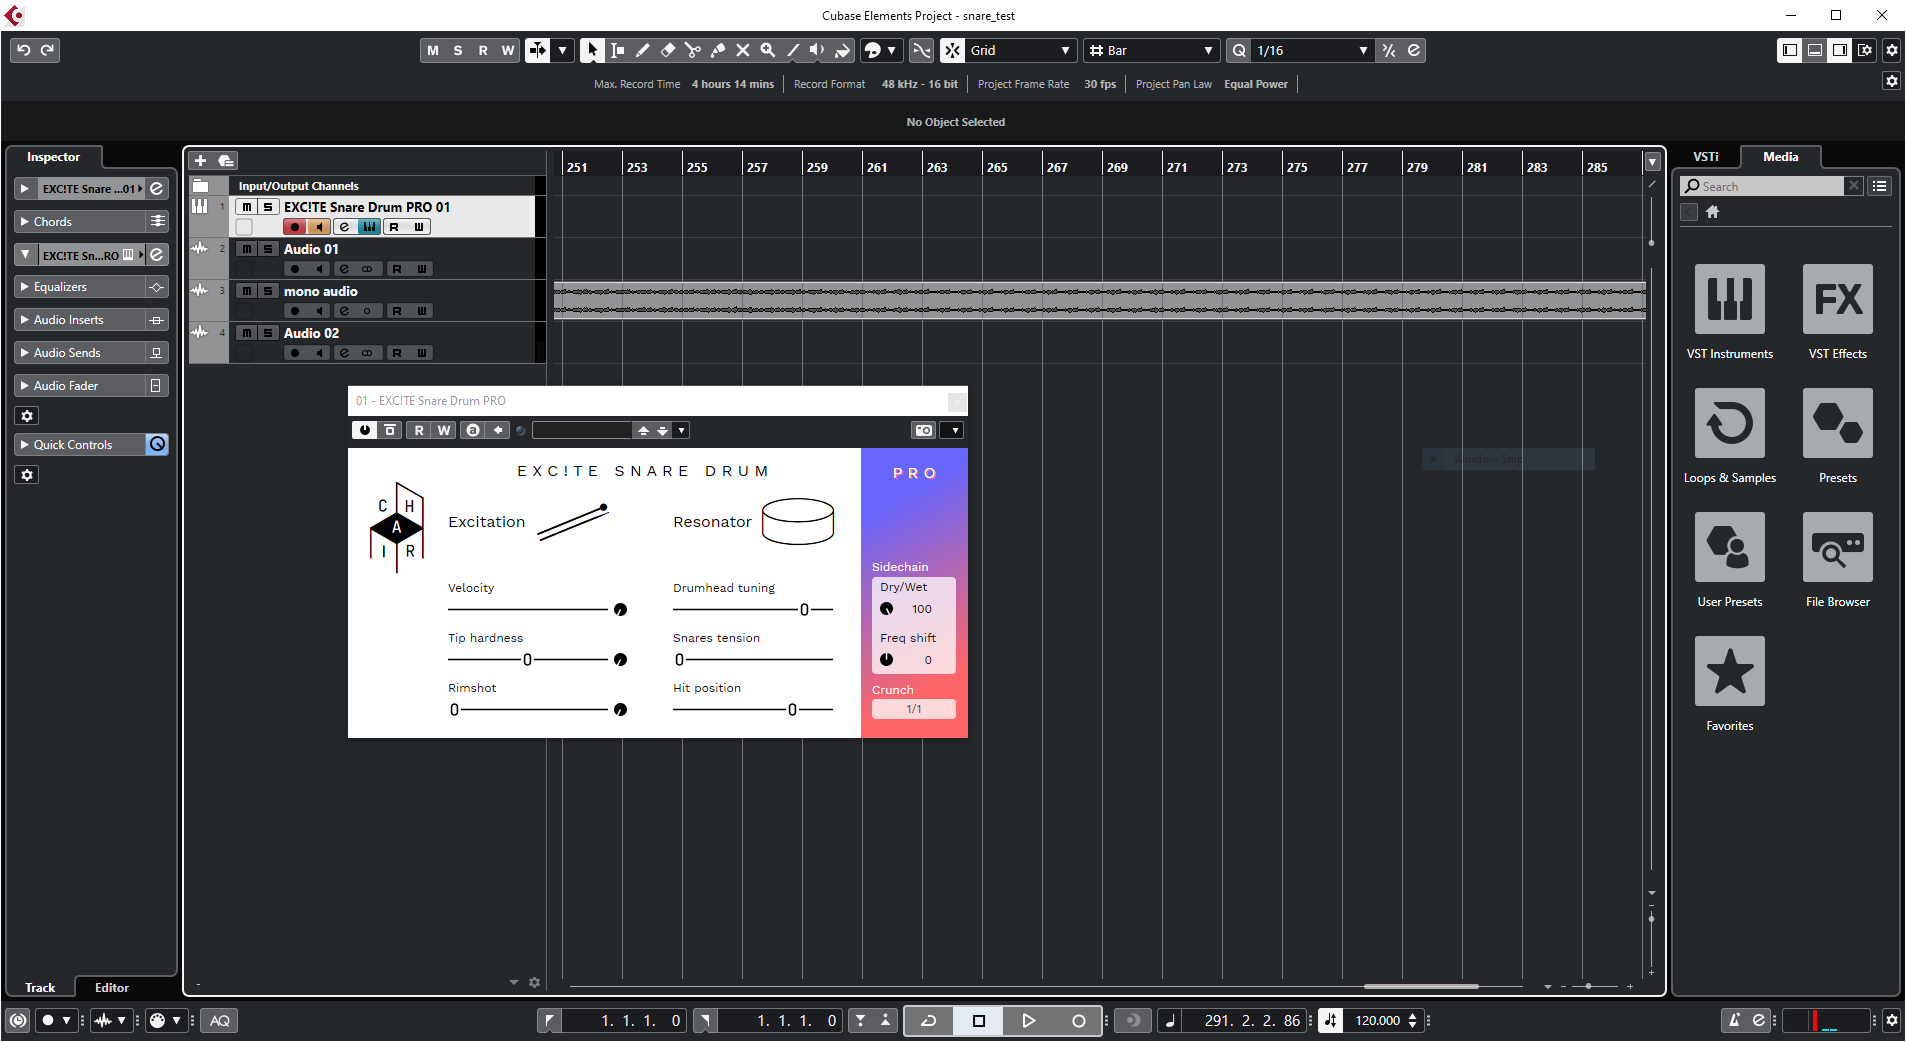Switch to the VSTi tab
Screen dimensions: 1906x1042
point(1706,157)
